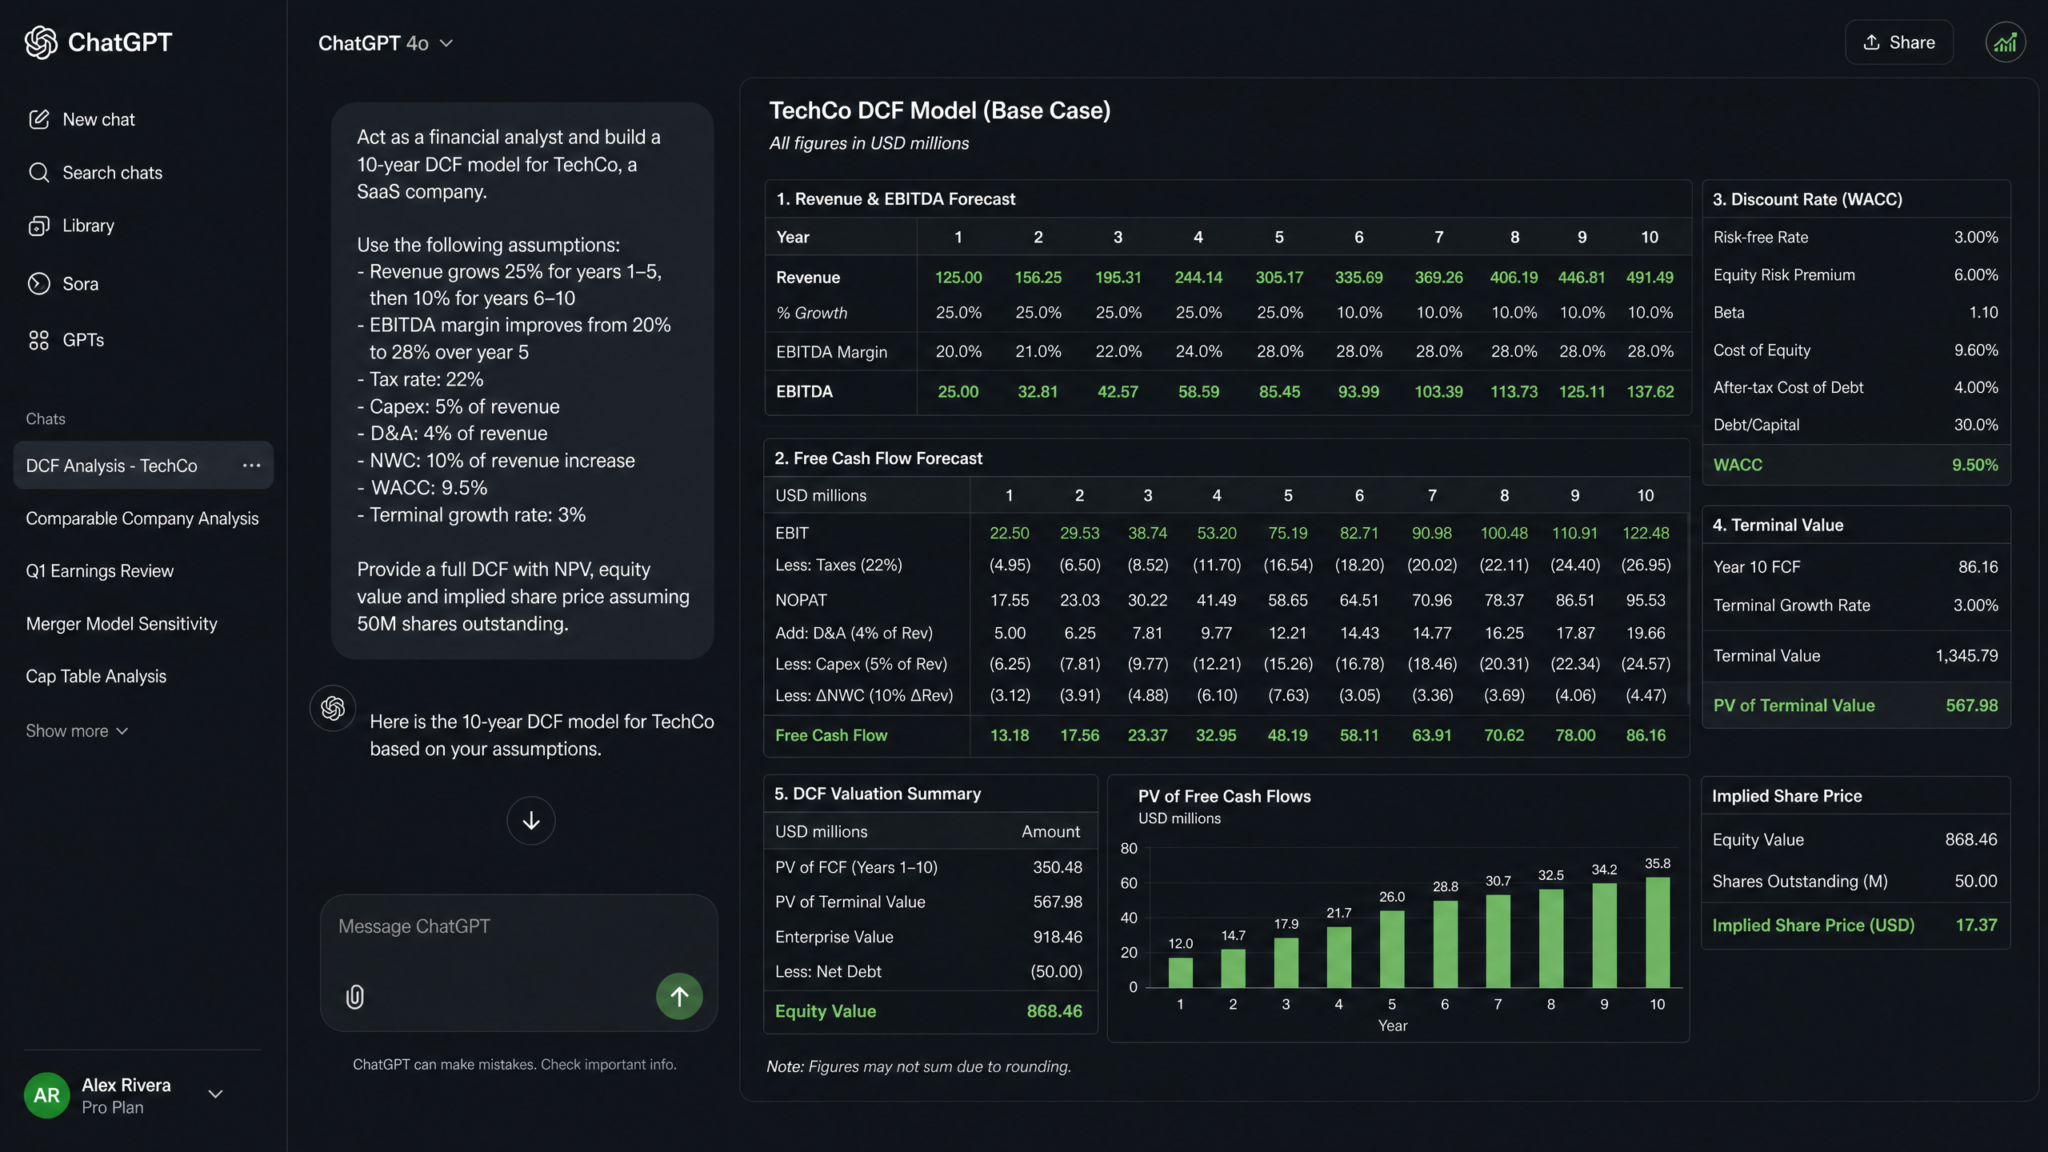
Task: Click the ChatGPT logo icon
Action: pos(41,42)
